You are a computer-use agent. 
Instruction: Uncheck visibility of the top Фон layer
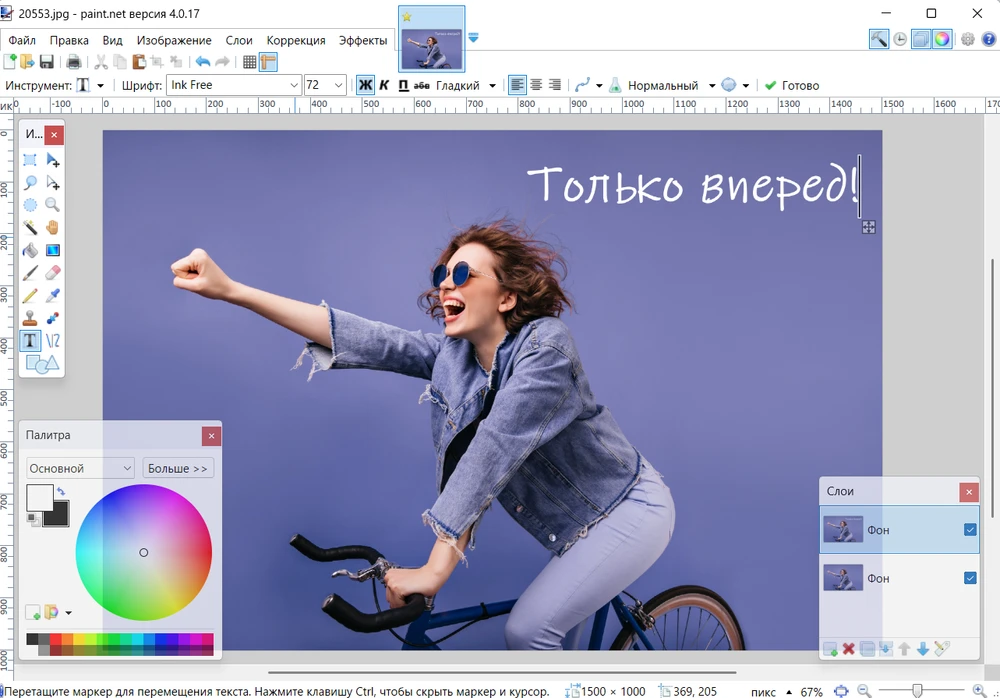(970, 530)
